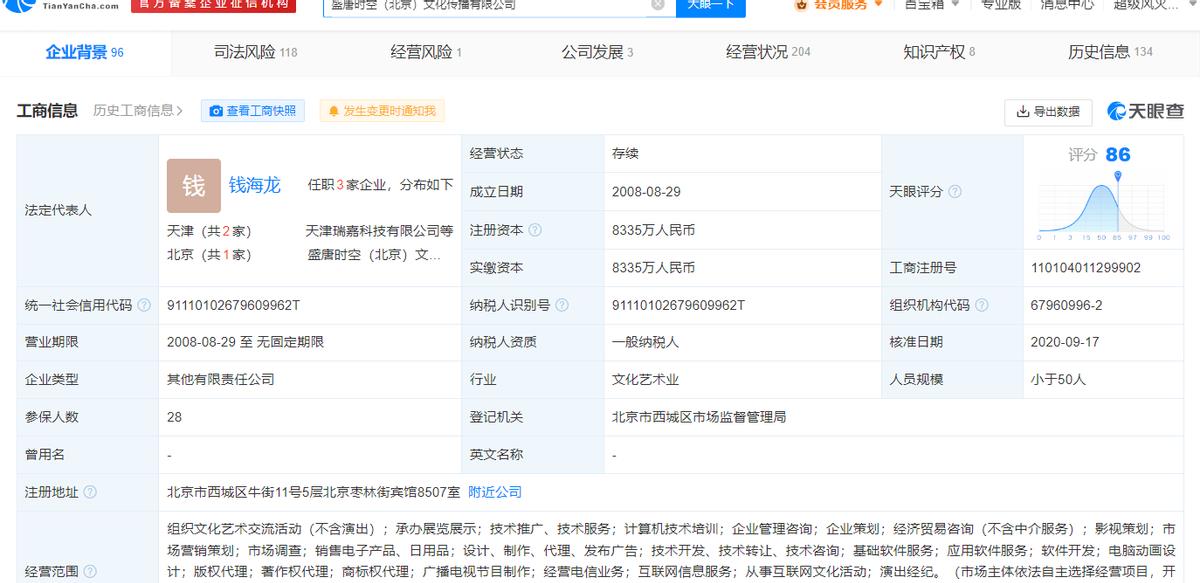Click 行业 value 文化艺术业

pos(645,380)
